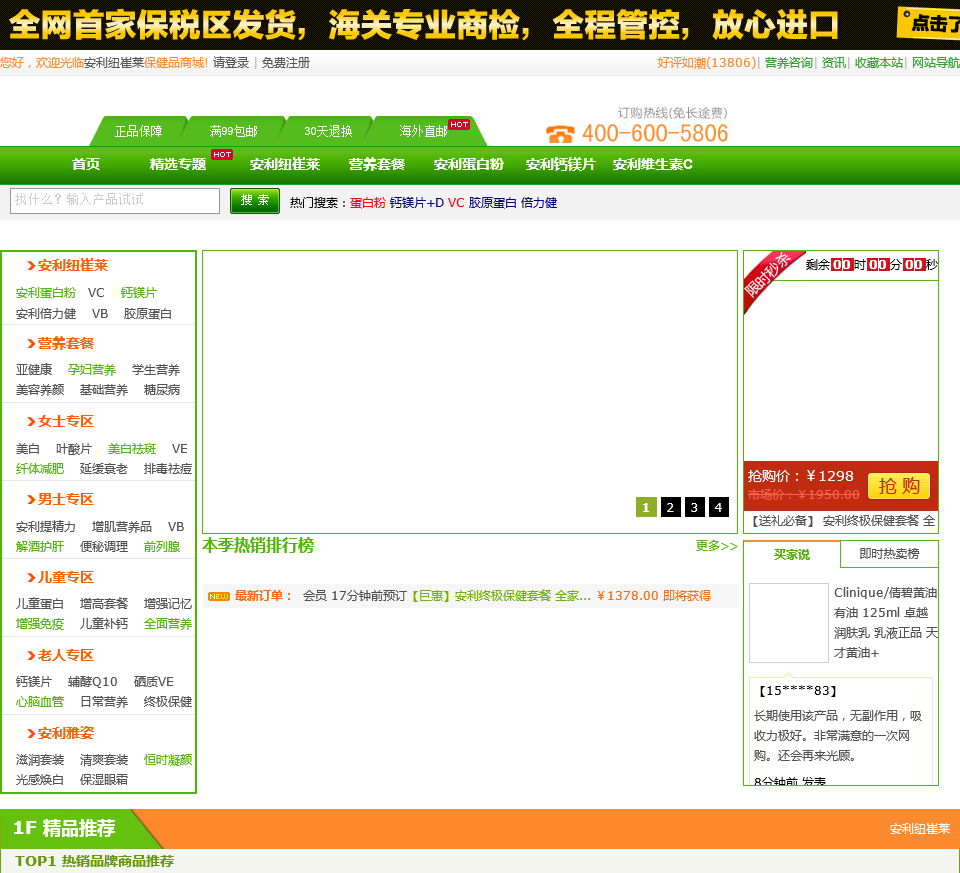
Task: Click the buyer review product thumbnail
Action: (x=789, y=623)
